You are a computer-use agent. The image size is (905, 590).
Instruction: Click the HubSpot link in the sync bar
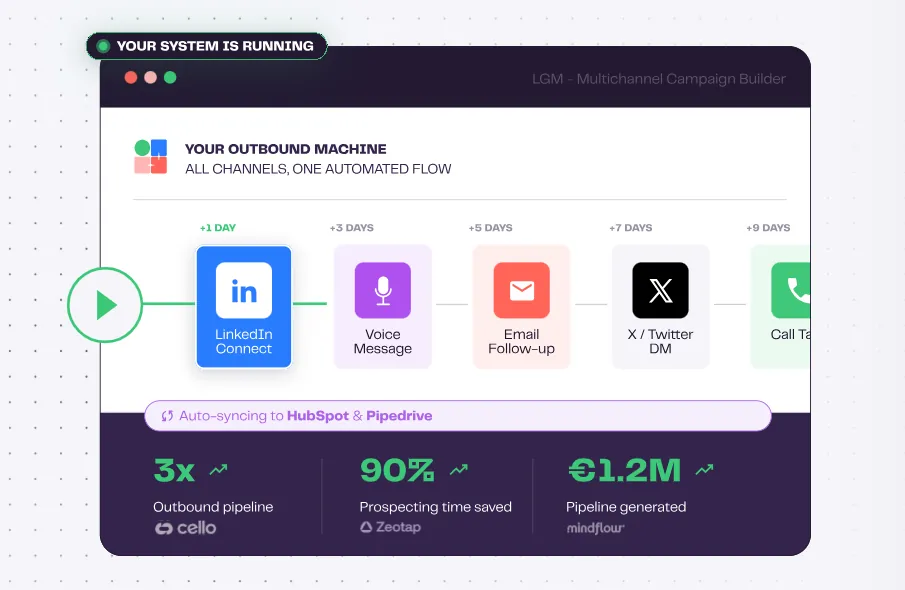pos(318,416)
